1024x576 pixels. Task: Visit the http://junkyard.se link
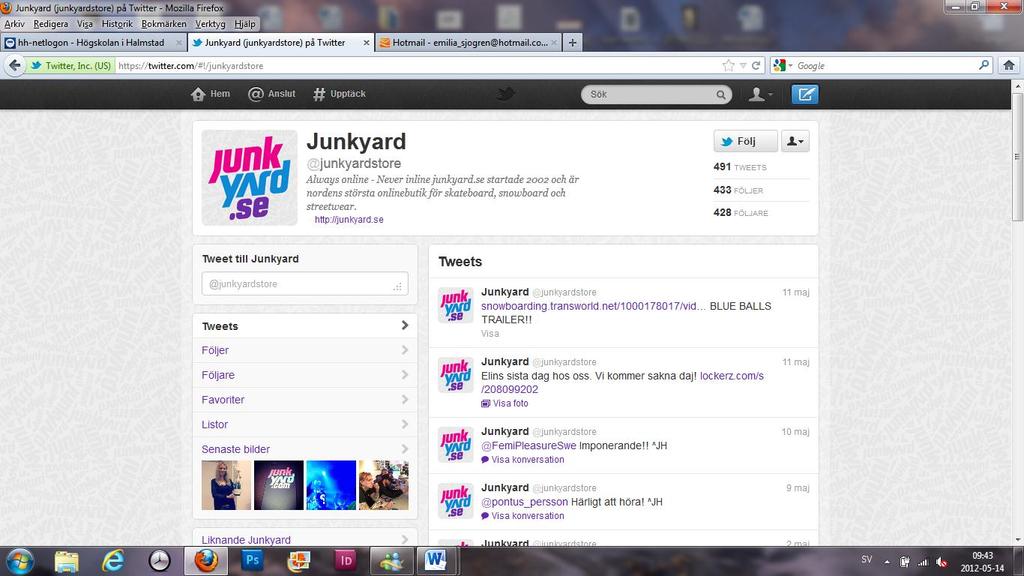click(349, 219)
